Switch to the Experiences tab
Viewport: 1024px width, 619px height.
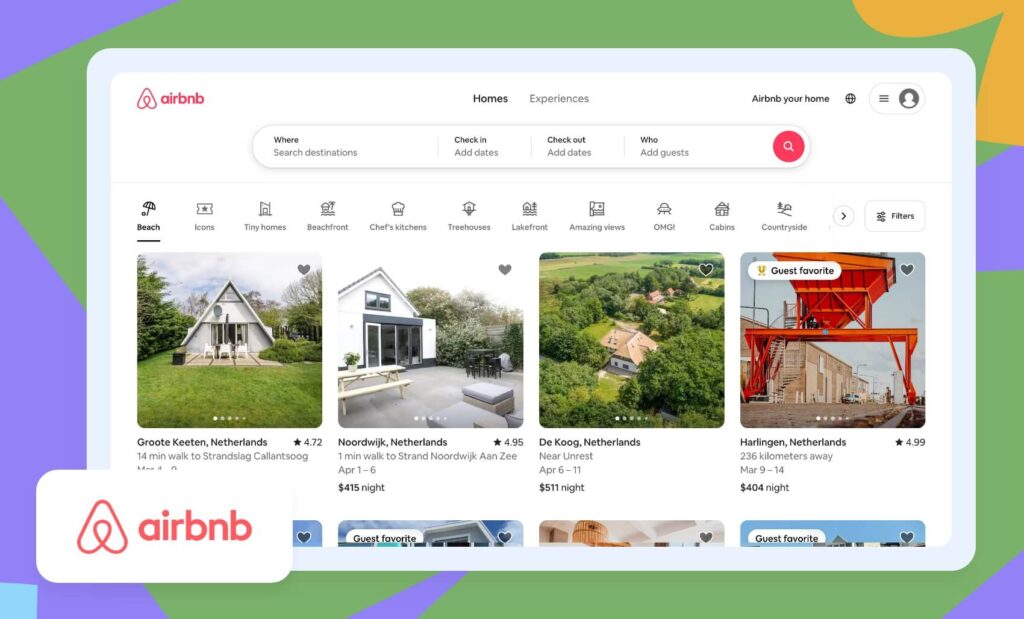point(559,99)
